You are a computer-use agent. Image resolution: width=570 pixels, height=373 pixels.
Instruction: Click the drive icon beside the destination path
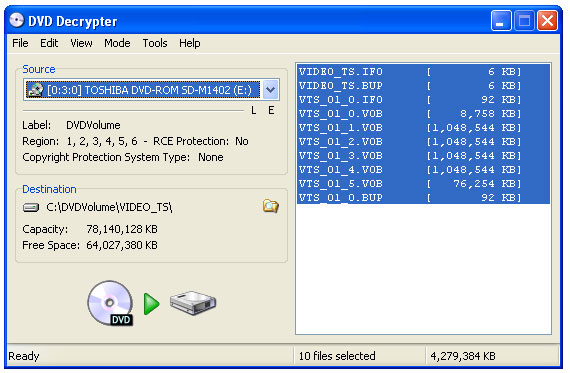click(31, 208)
